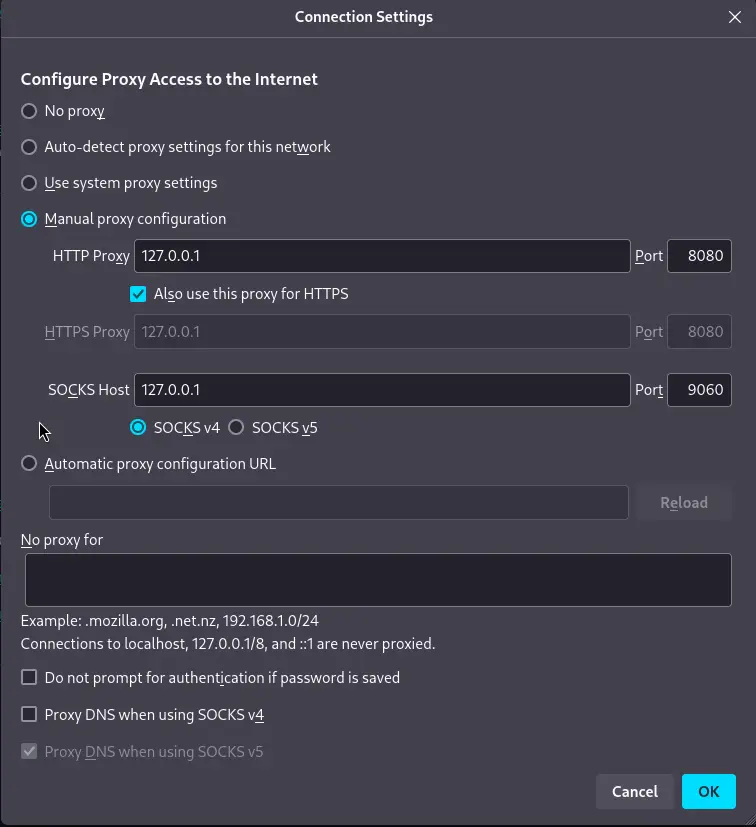This screenshot has height=827, width=756.
Task: Choose Use system proxy settings
Action: pyautogui.click(x=29, y=183)
